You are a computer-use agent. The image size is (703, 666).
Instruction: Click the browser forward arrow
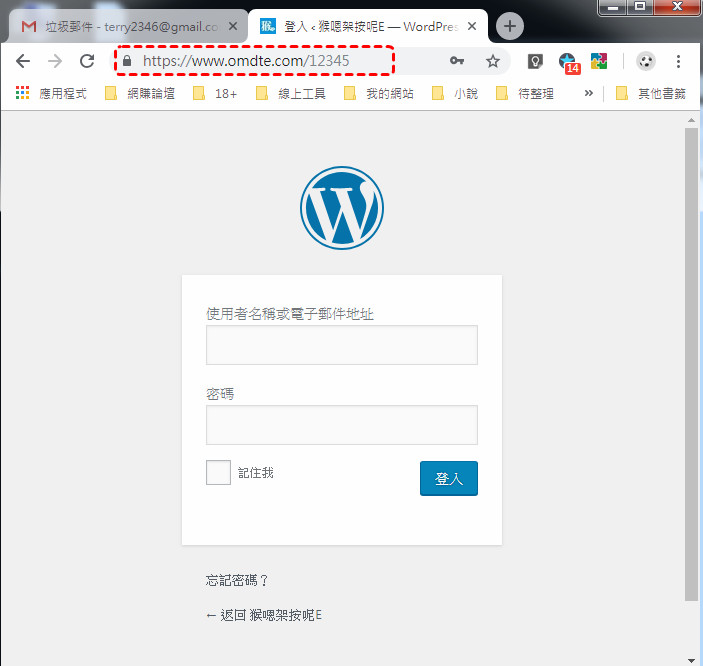(55, 61)
